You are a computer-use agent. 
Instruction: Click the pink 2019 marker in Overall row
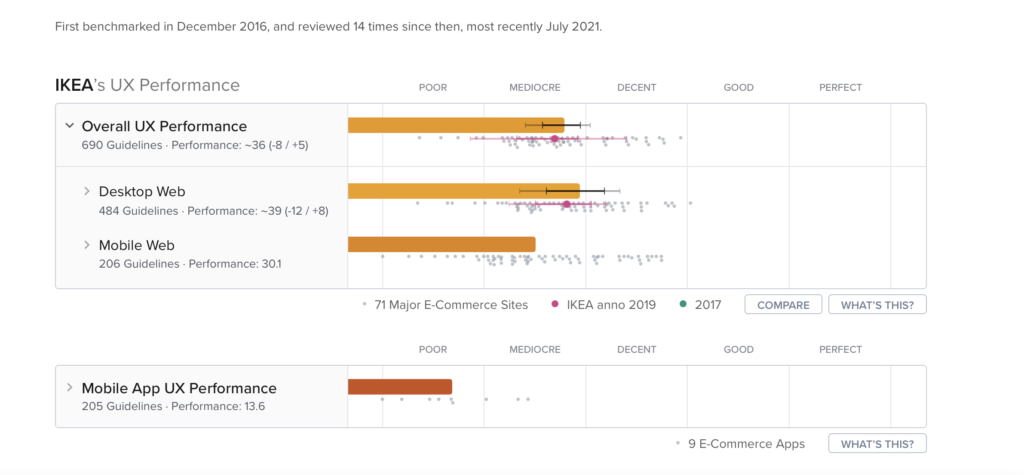554,138
